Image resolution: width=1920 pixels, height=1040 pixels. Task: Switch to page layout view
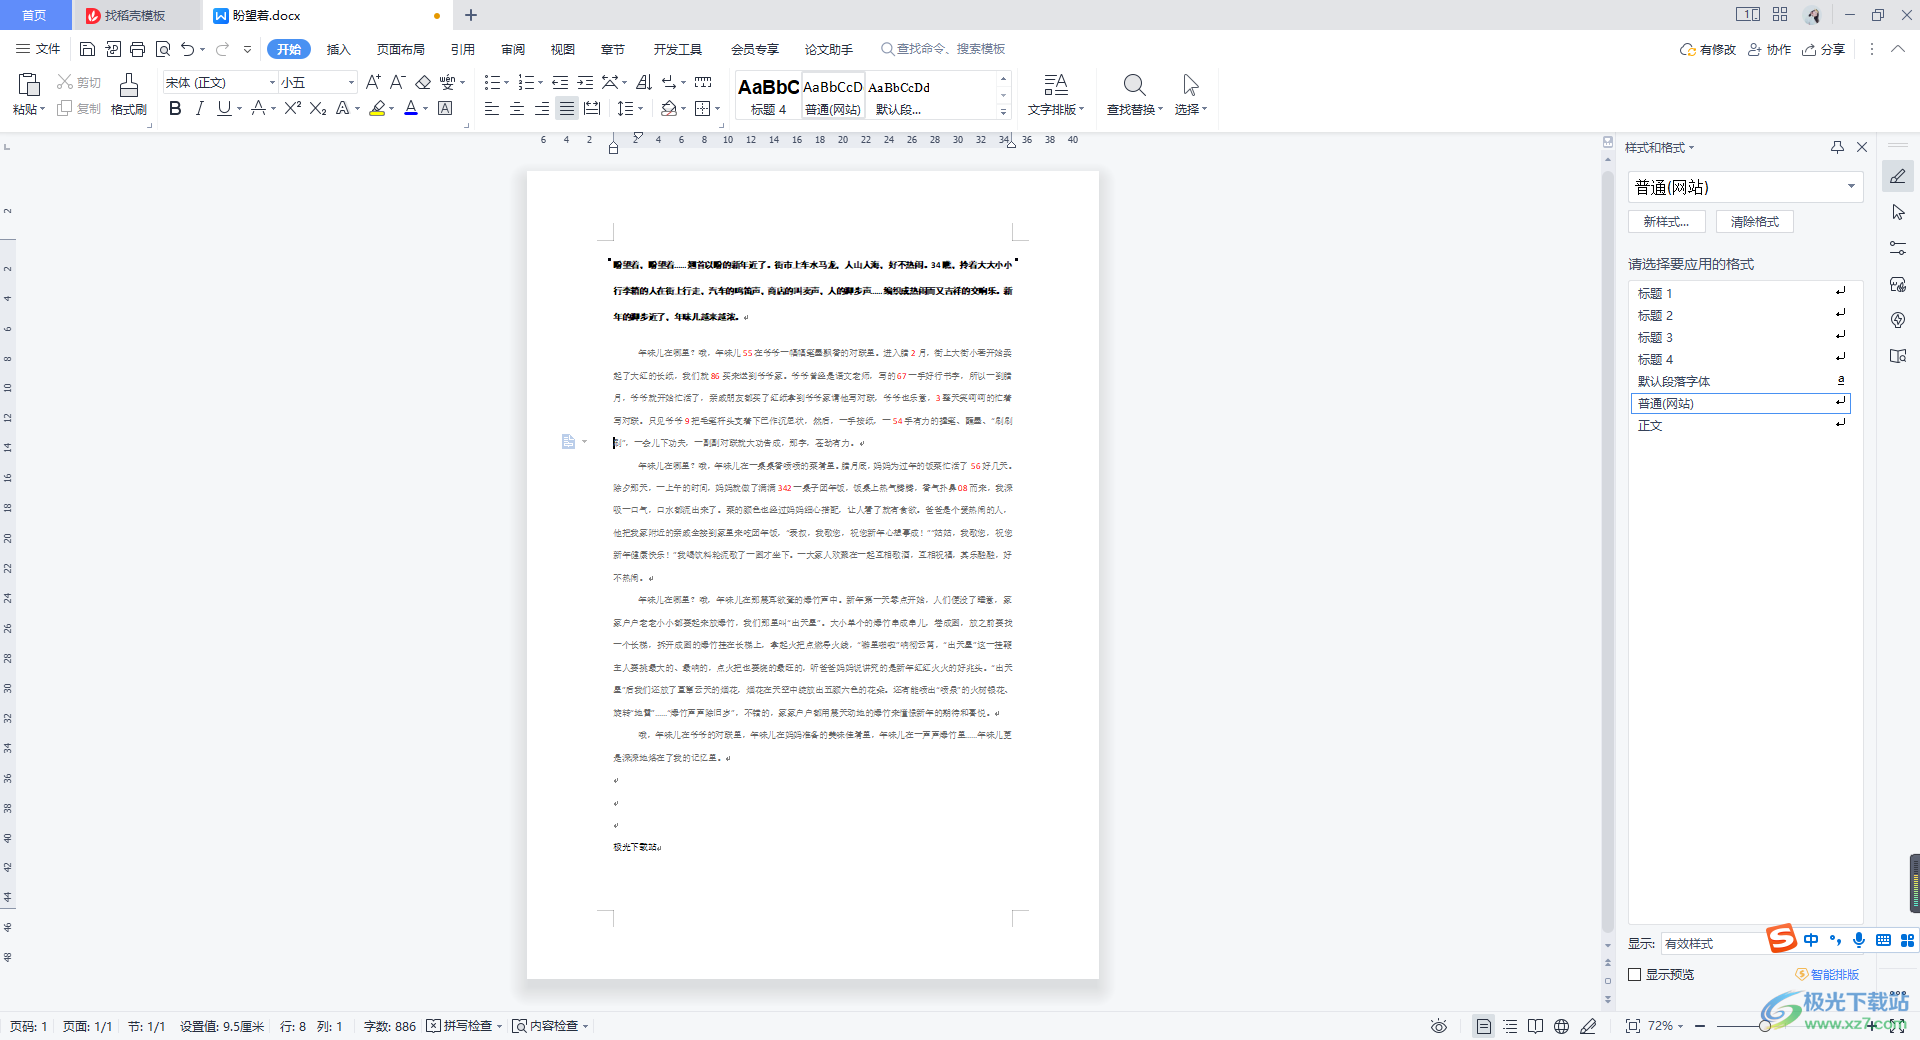tap(1484, 1026)
